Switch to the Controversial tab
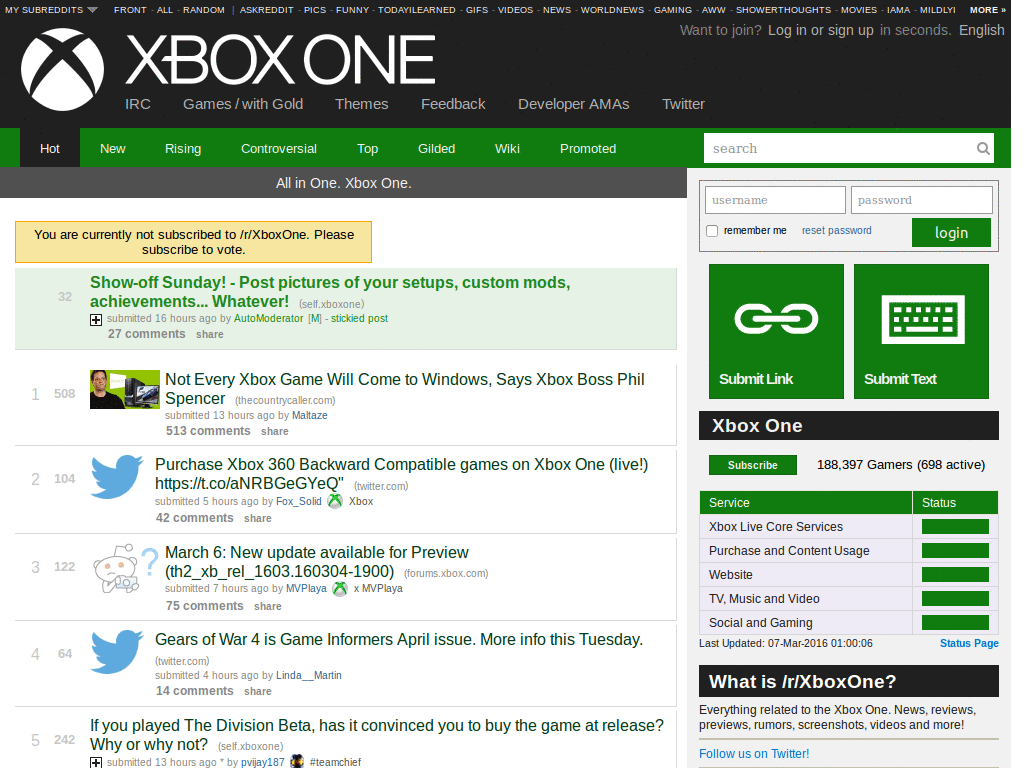 [279, 148]
